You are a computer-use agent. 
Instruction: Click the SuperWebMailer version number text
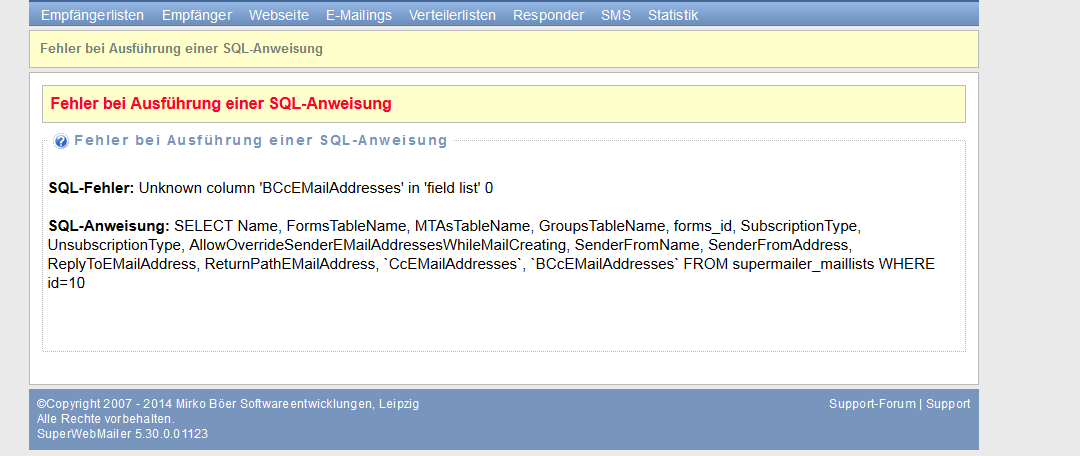[123, 434]
